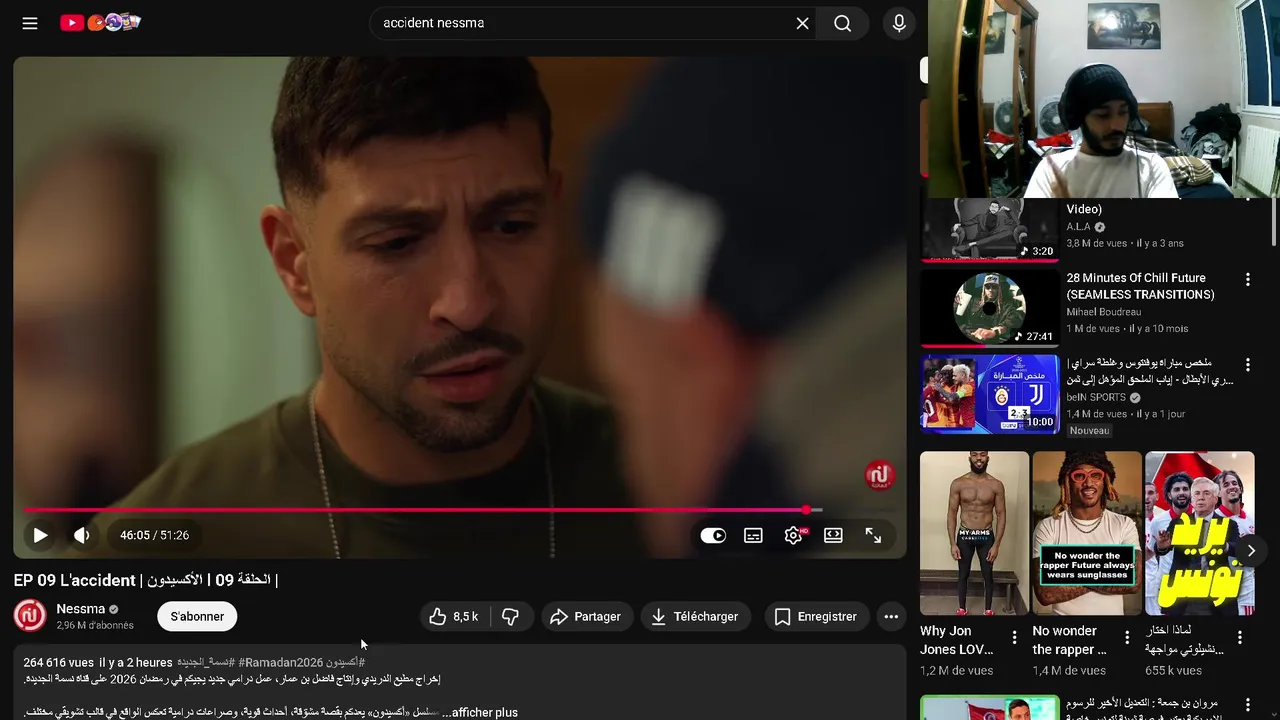Turn on subtitles/closed captions
Image resolution: width=1280 pixels, height=720 pixels.
753,535
